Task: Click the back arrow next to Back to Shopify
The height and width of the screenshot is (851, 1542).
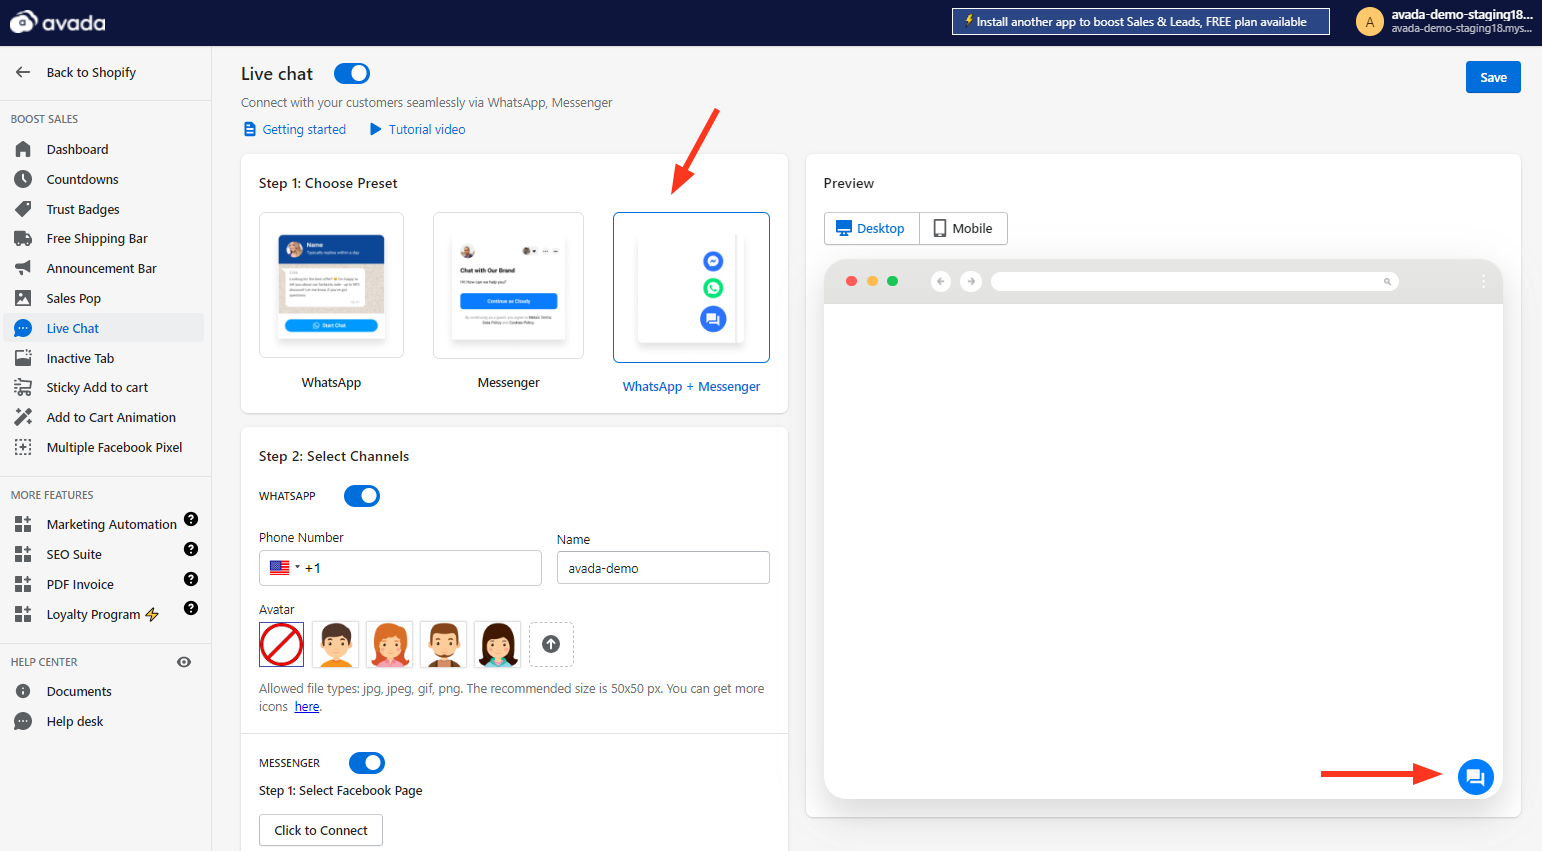Action: pos(23,72)
